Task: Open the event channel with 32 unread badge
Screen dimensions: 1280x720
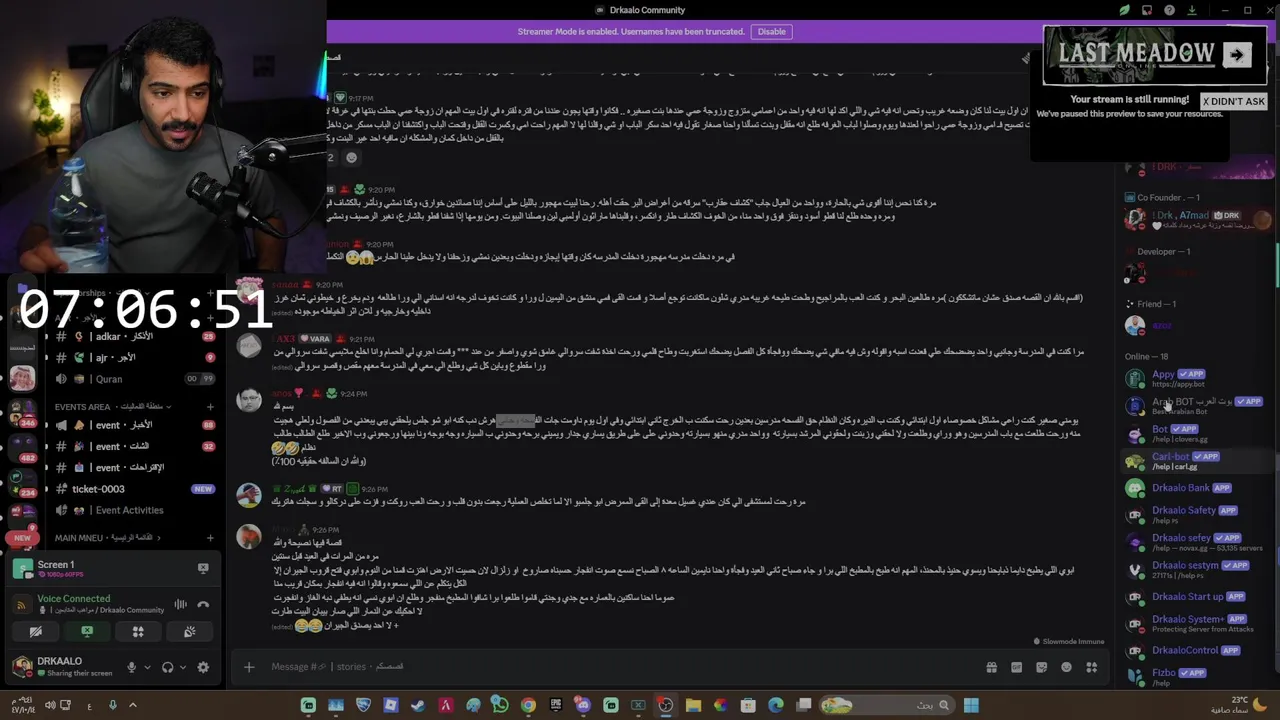Action: 135,446
